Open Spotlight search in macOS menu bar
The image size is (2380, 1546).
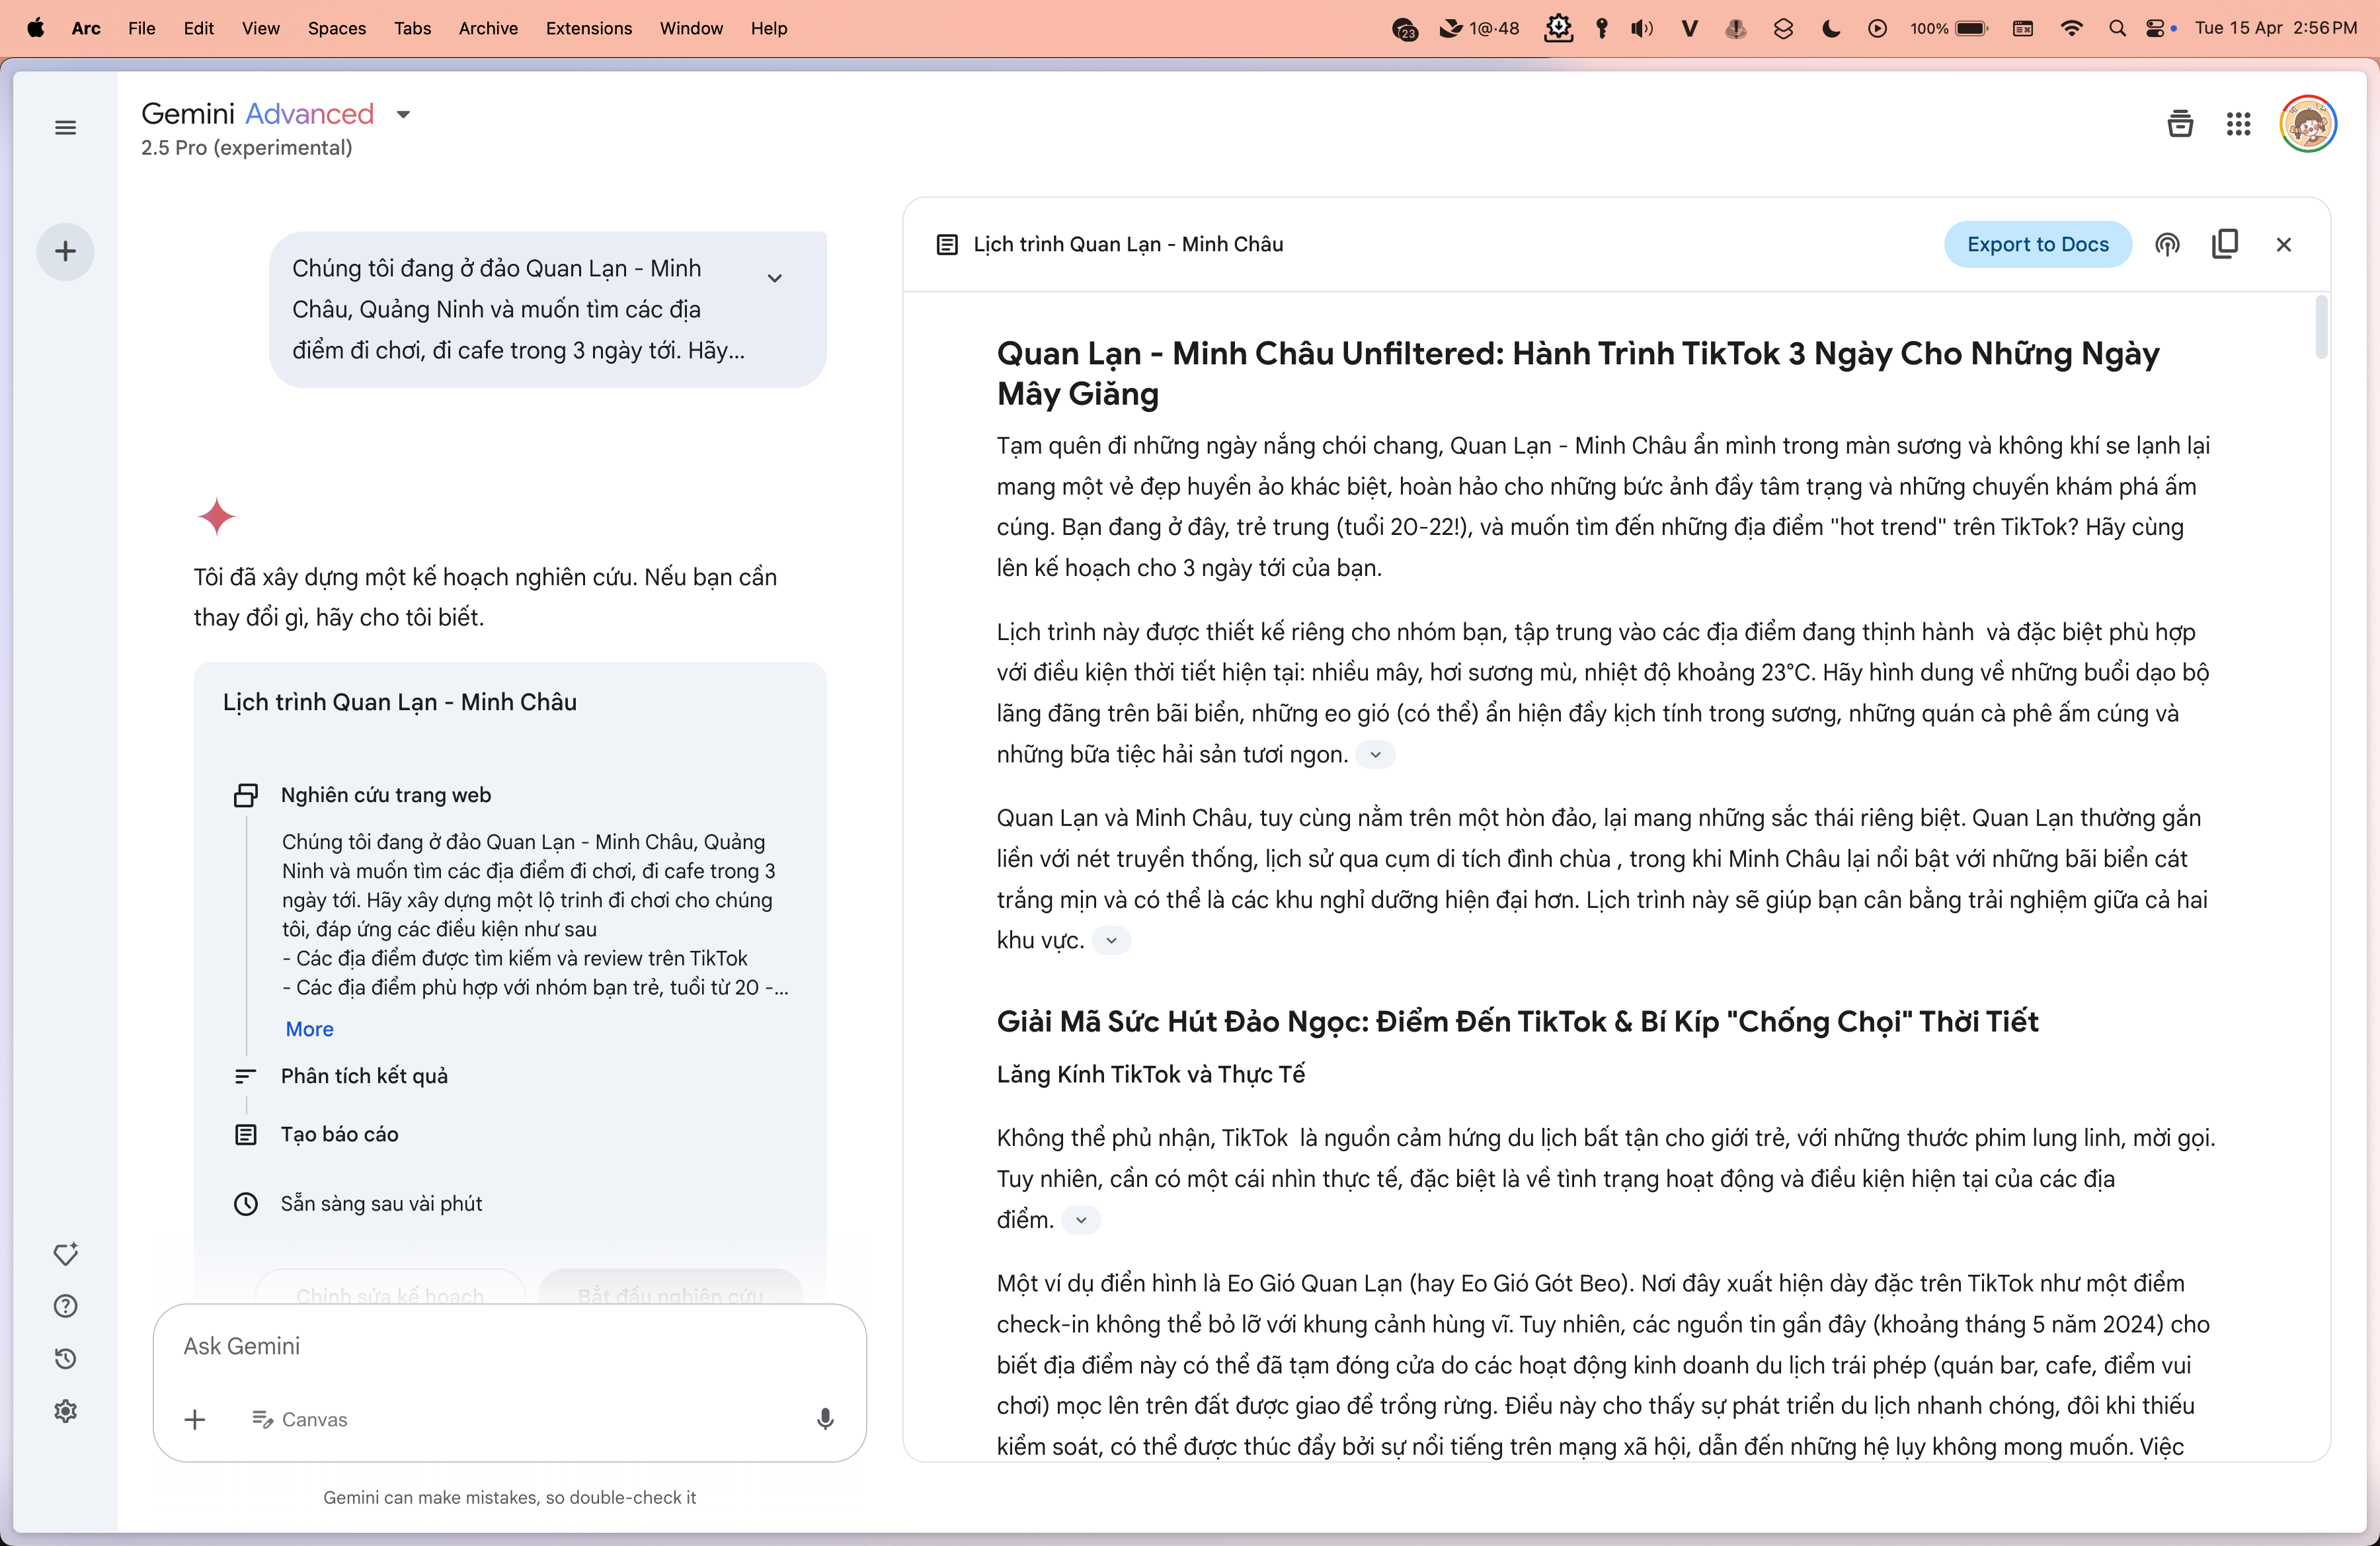[x=2117, y=28]
